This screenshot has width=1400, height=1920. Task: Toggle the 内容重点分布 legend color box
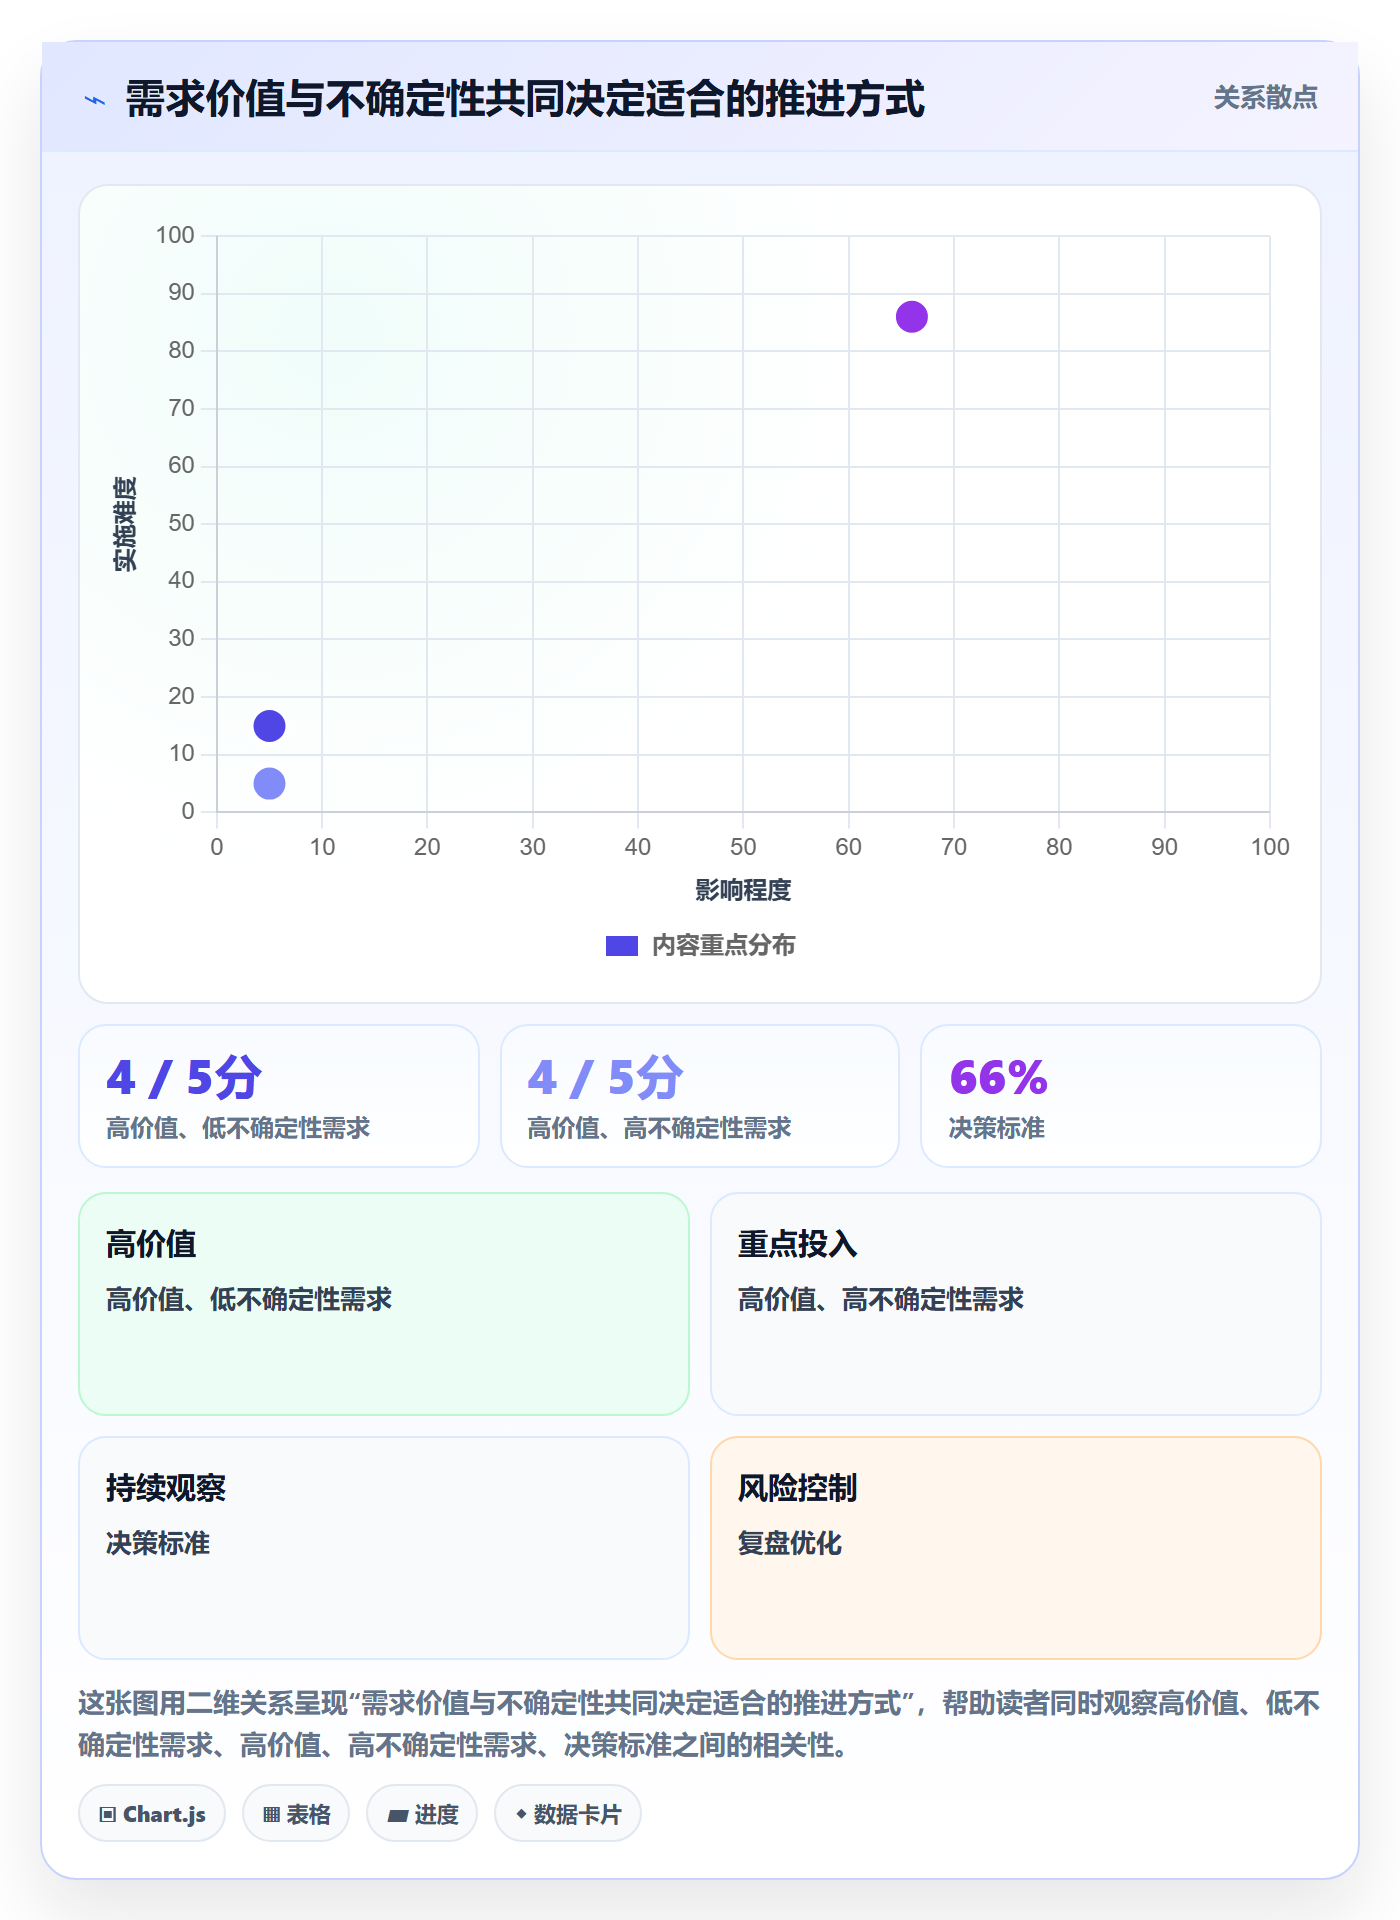pyautogui.click(x=622, y=946)
